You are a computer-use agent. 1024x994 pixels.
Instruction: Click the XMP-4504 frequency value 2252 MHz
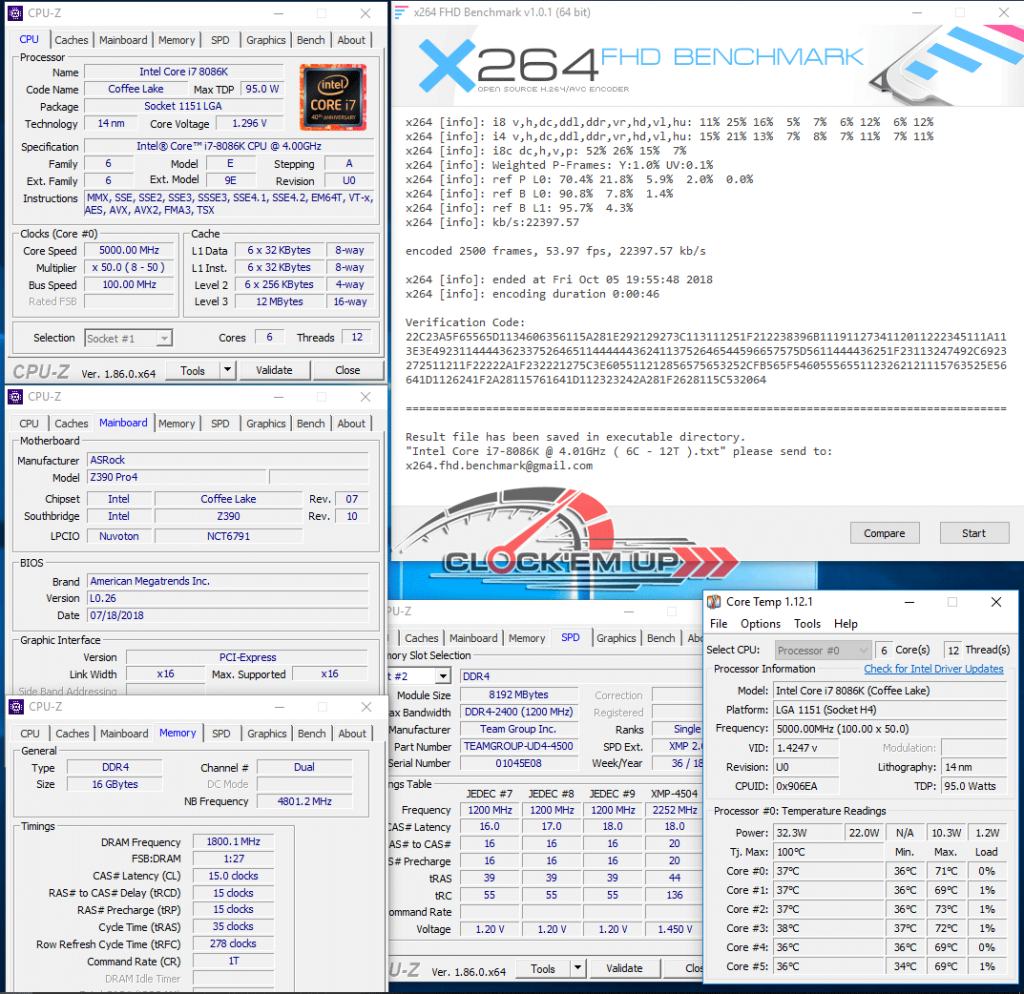(x=674, y=810)
